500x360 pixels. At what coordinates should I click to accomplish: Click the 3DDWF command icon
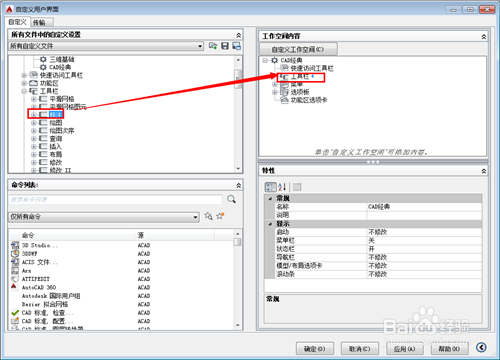[x=15, y=254]
